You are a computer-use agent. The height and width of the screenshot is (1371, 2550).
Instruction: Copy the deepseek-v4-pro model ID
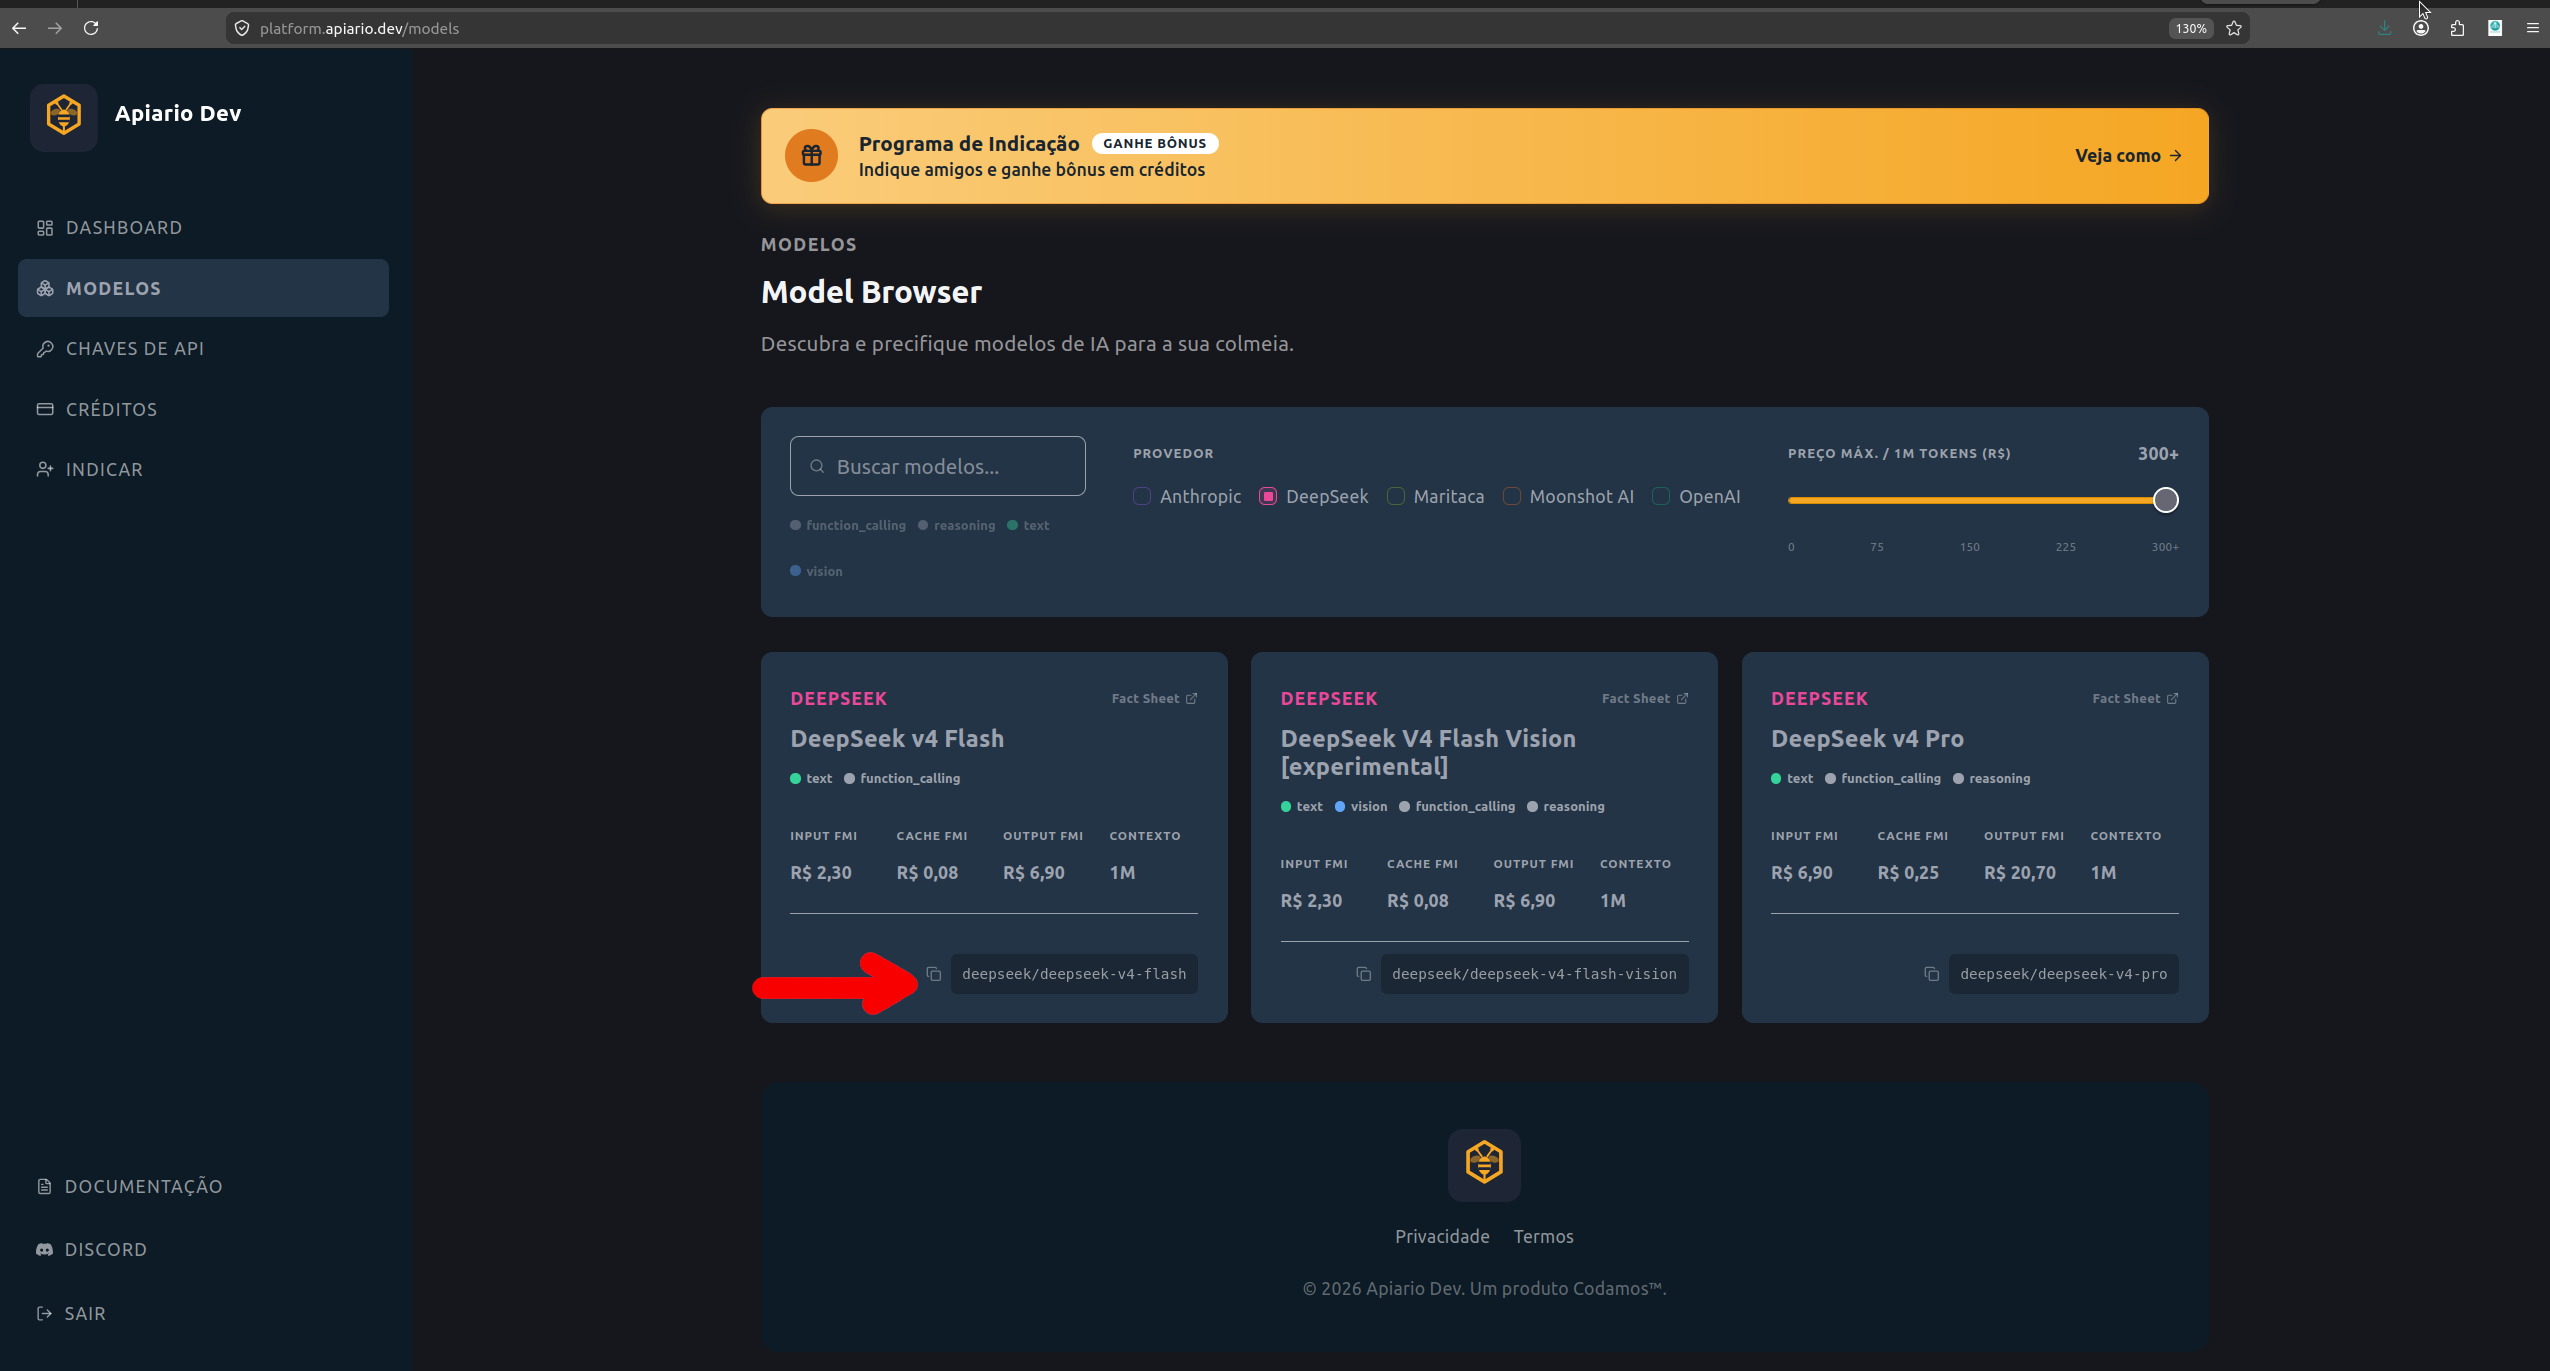(x=1931, y=974)
